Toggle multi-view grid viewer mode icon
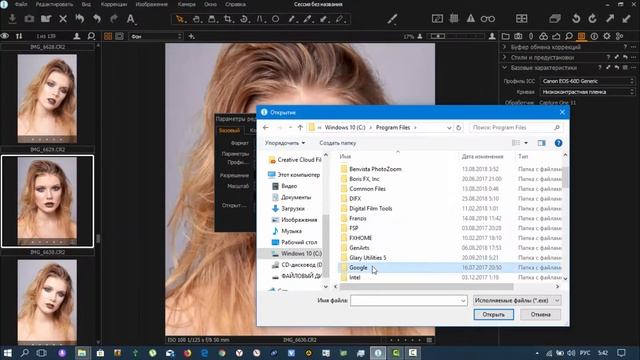The image size is (640, 360). click(108, 36)
